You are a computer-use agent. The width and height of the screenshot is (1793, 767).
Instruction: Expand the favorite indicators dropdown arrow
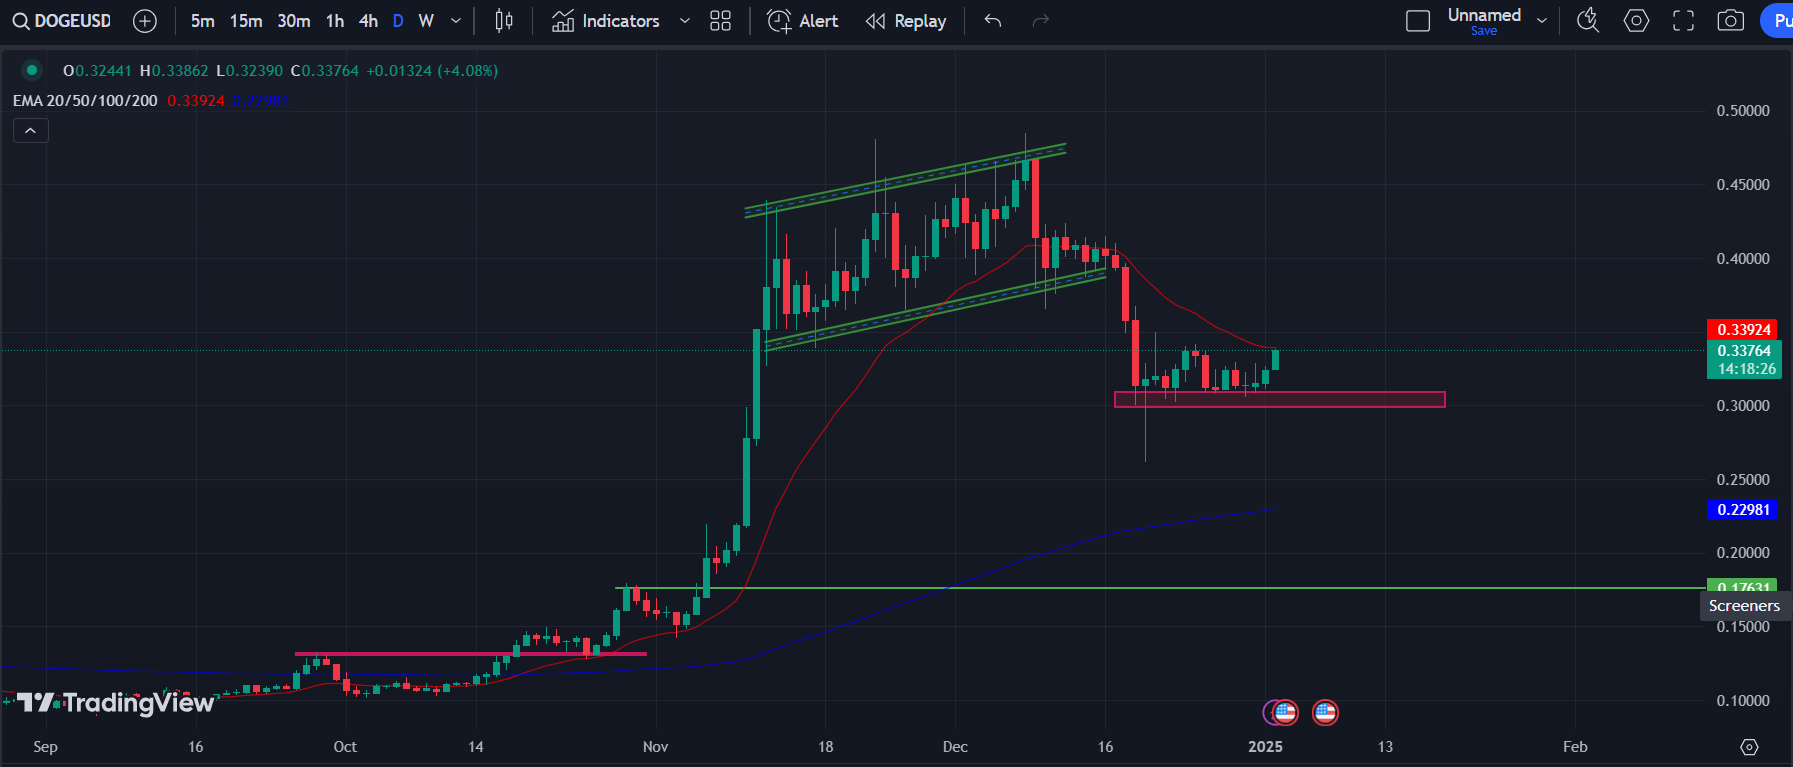coord(685,21)
